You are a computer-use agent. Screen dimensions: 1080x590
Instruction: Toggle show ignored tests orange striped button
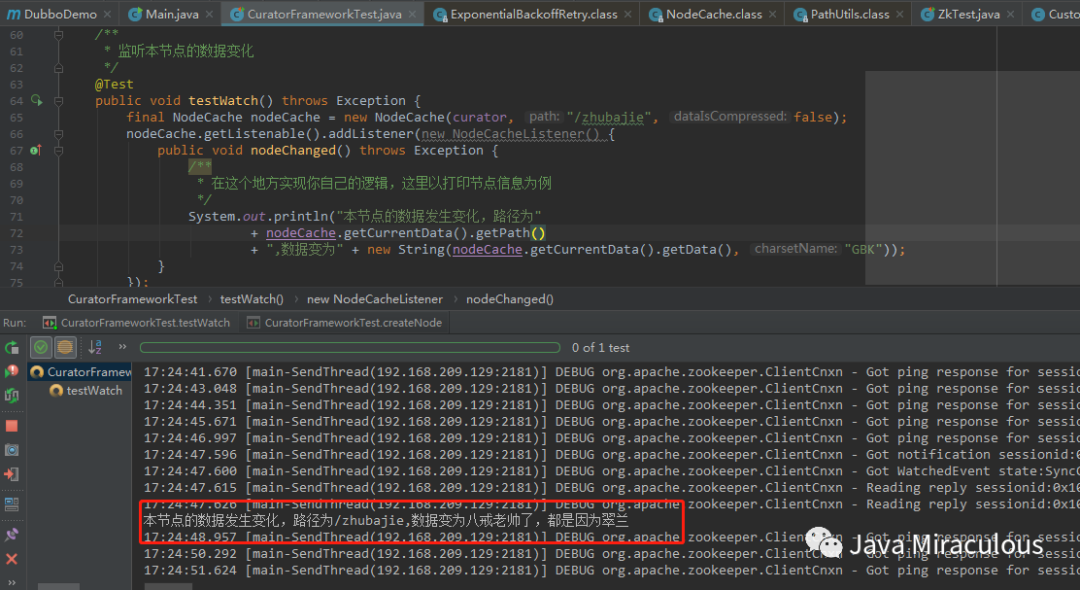point(65,348)
